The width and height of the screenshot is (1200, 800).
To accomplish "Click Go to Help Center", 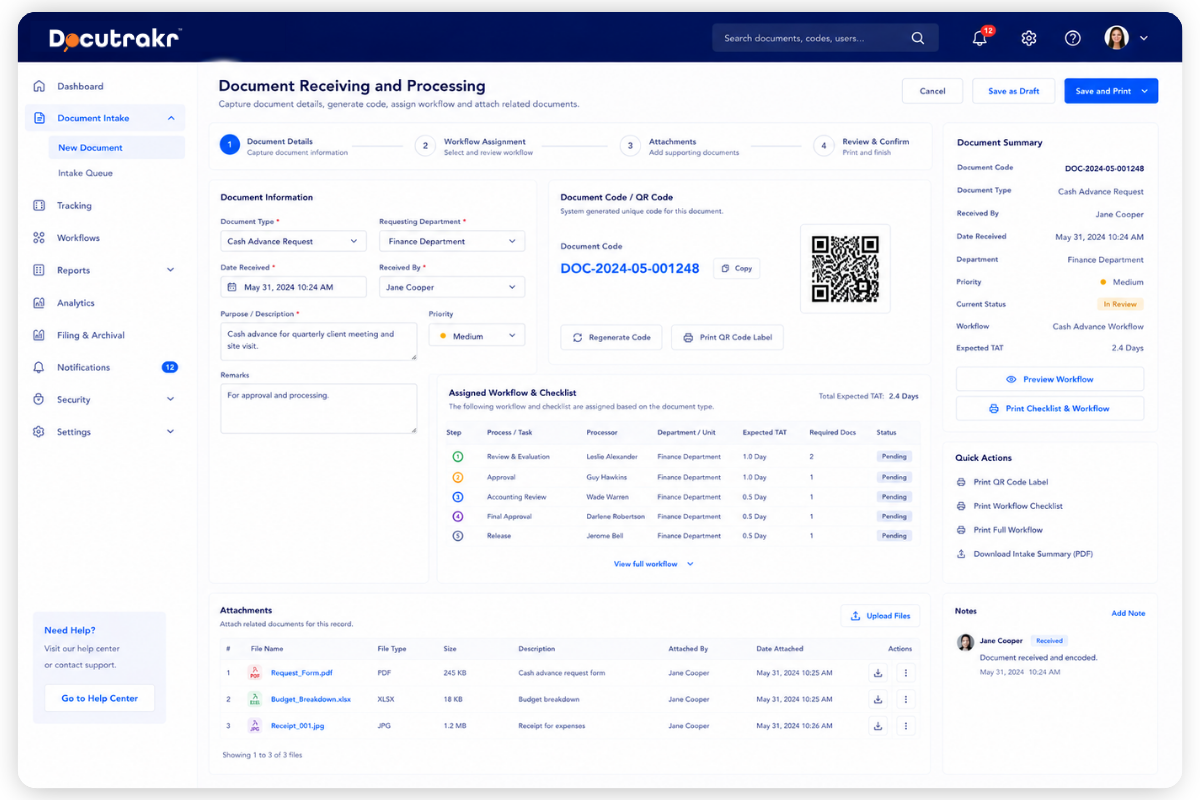I will [99, 698].
